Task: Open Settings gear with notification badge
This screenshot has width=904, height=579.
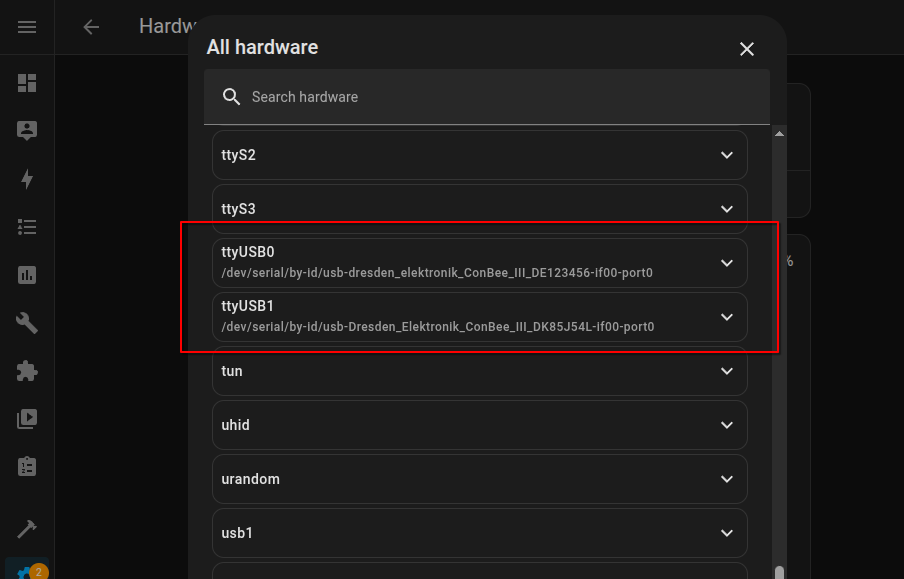Action: [x=27, y=571]
